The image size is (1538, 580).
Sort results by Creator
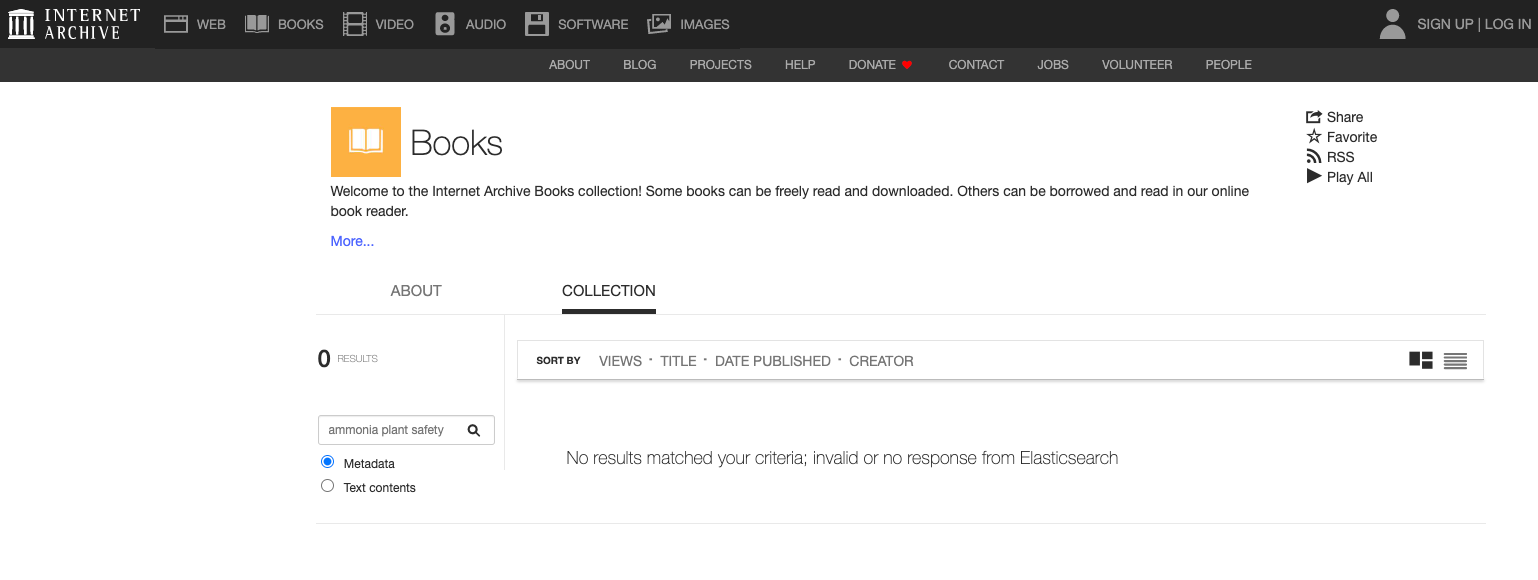(x=881, y=361)
